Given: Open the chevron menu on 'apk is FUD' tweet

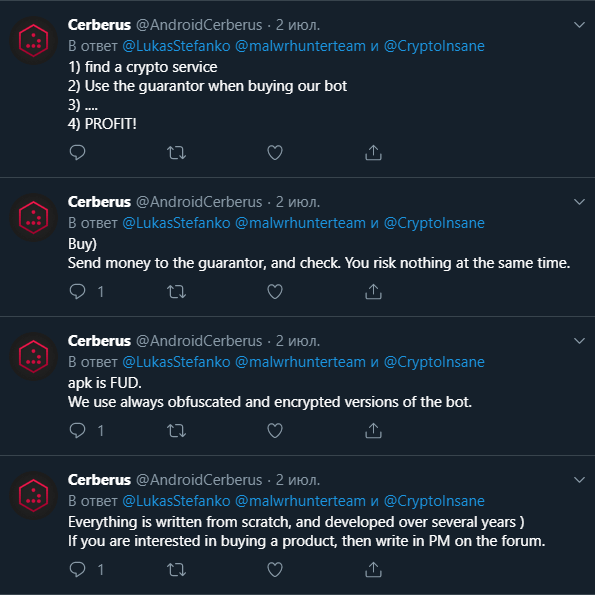Looking at the screenshot, I should click(579, 341).
